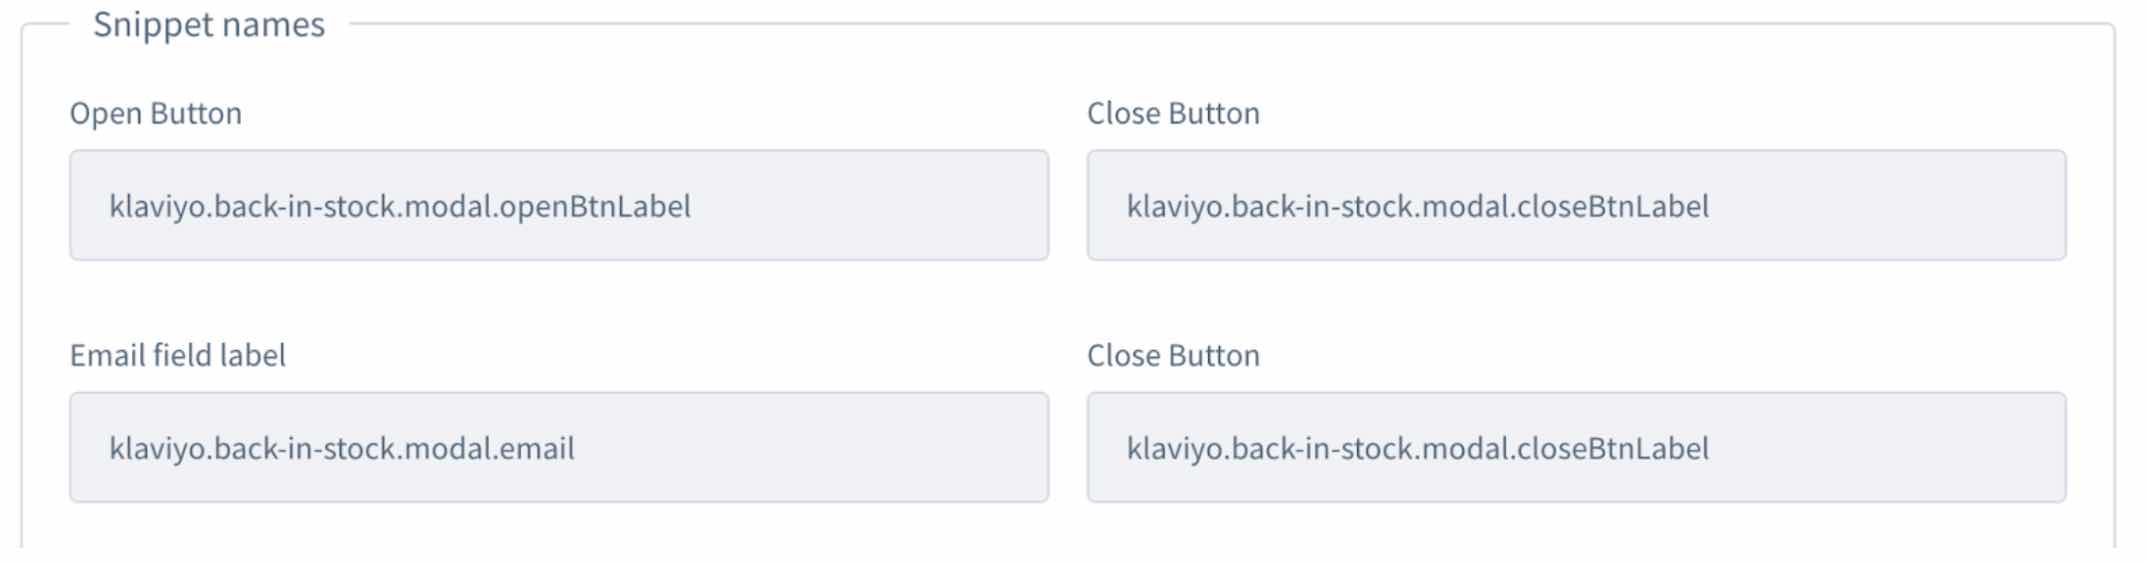Screen dimensions: 2148x564
Task: Click the "Open Button" label text
Action: (x=156, y=114)
